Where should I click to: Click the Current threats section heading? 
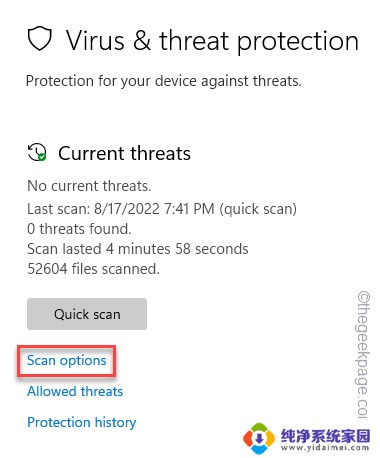pos(124,153)
